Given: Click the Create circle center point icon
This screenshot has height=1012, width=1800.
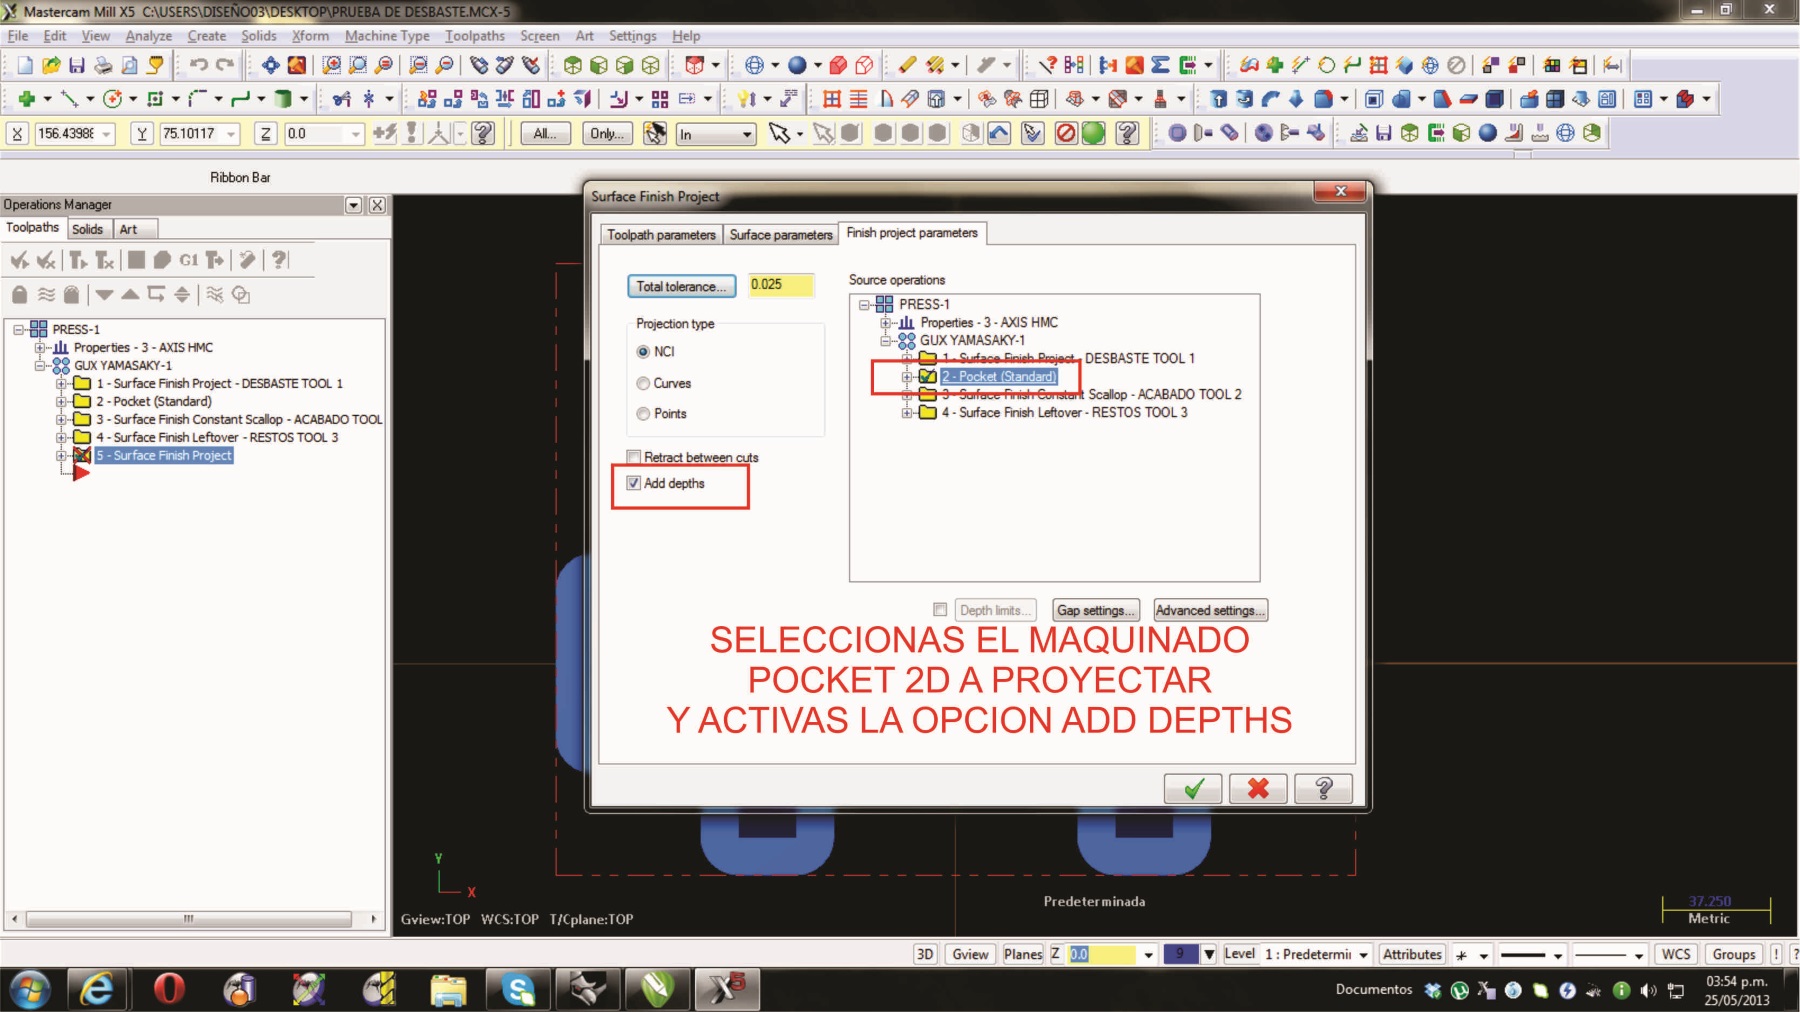Looking at the screenshot, I should 113,99.
